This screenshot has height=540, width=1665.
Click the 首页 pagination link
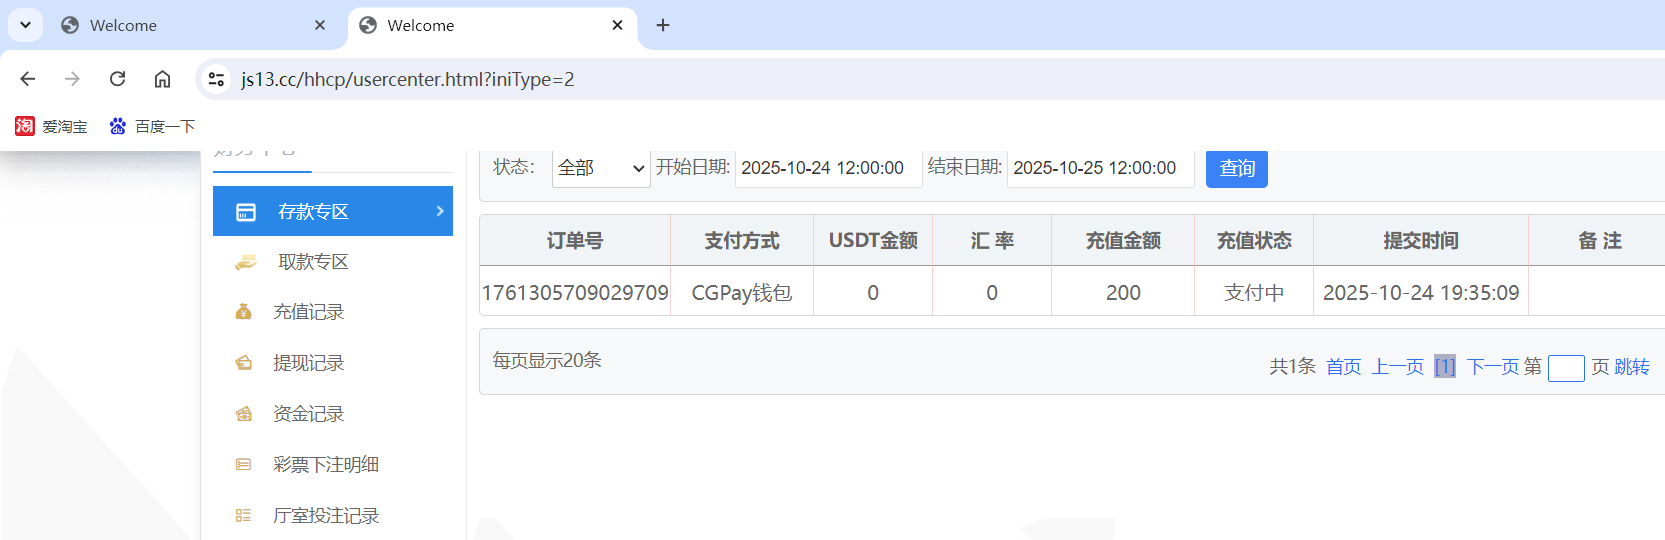[1343, 367]
